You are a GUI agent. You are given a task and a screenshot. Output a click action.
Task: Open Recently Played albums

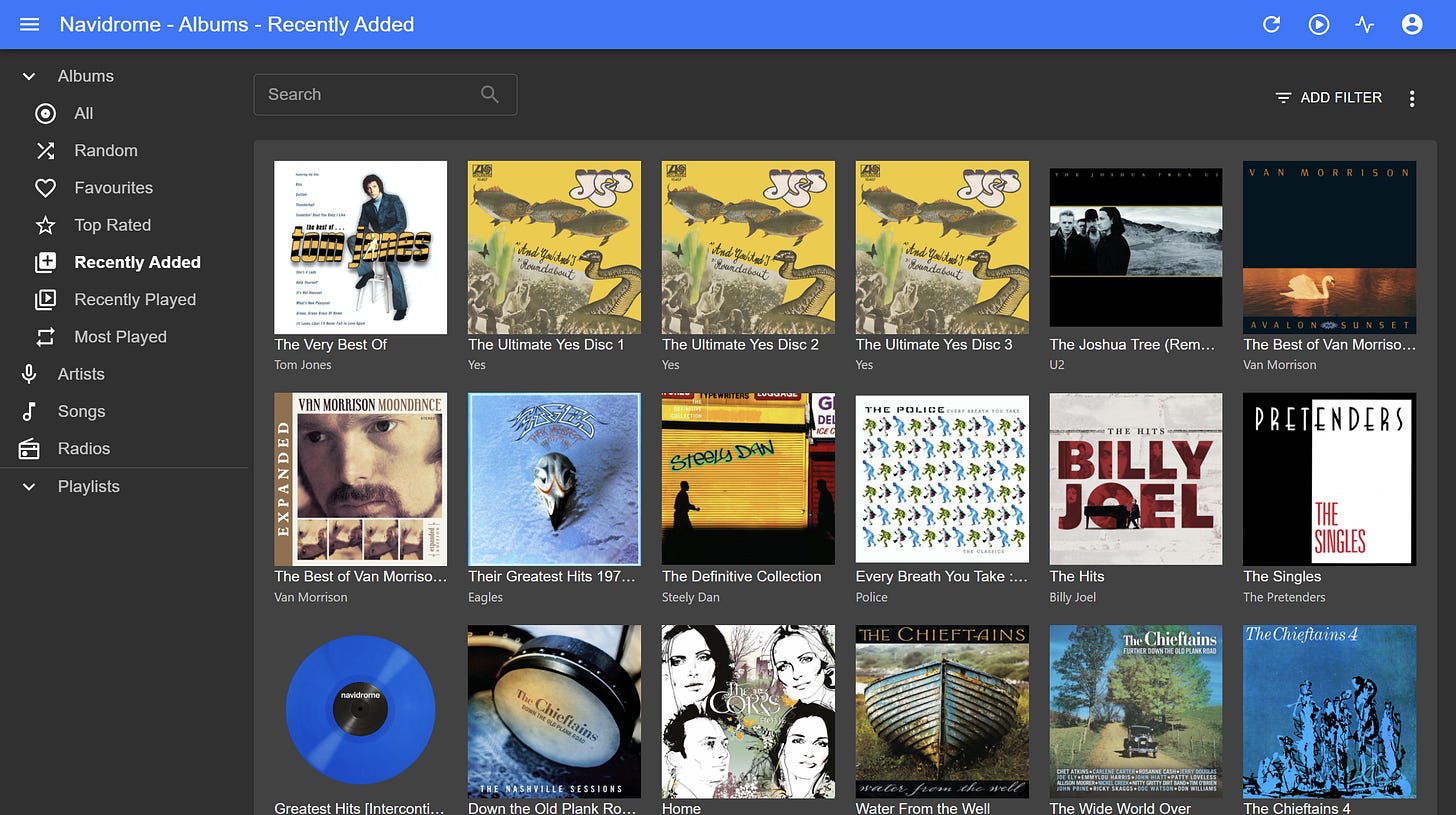(135, 300)
